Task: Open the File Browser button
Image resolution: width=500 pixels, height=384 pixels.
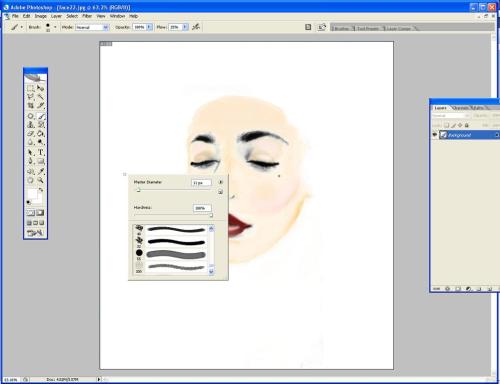Action: click(x=322, y=27)
